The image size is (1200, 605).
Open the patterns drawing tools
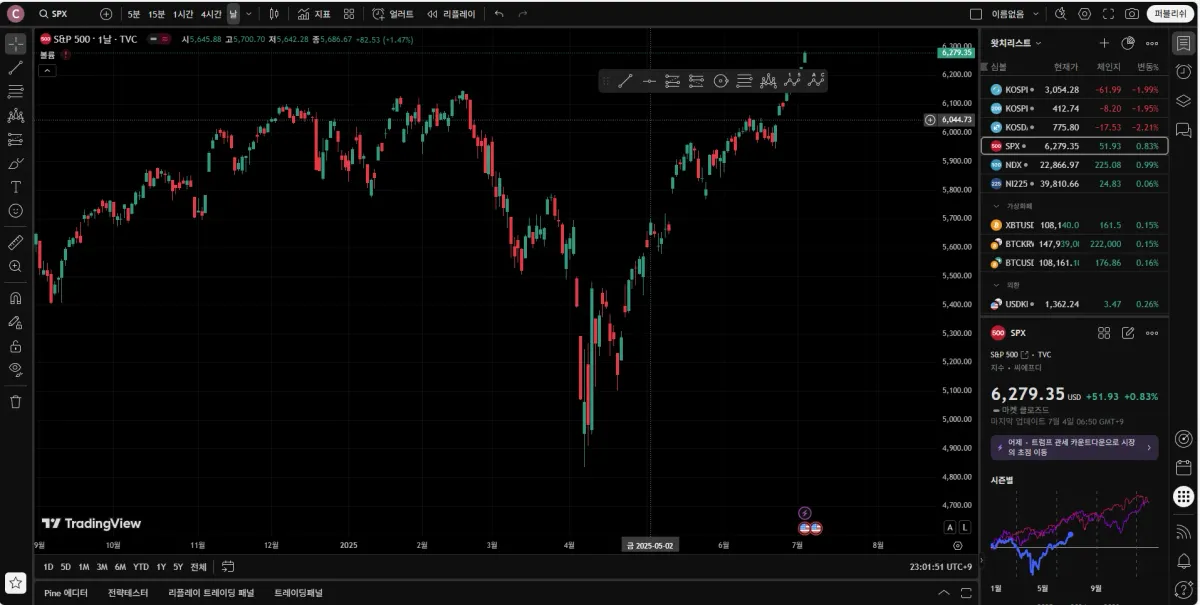coord(15,116)
